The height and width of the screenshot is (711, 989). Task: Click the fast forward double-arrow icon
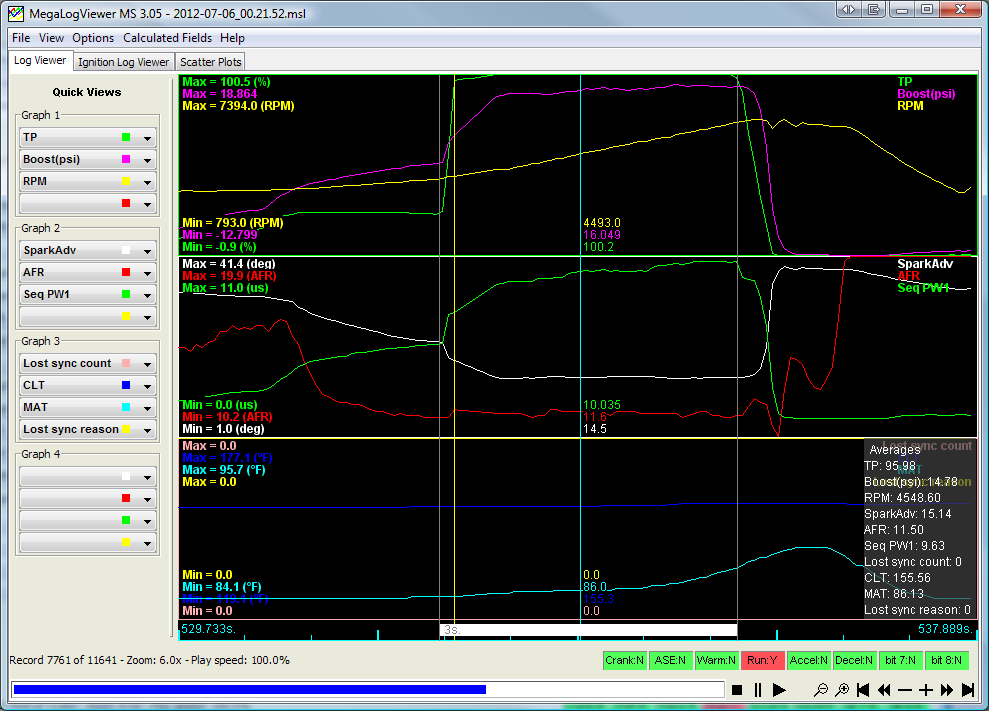pyautogui.click(x=947, y=690)
